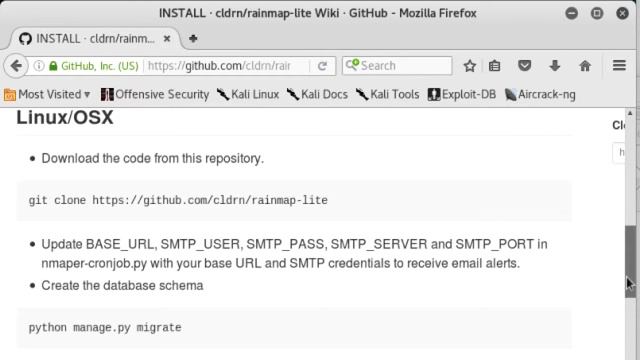Viewport: 640px width, 360px height.
Task: Close the INSTALL cldrn/rainmap tab
Action: pos(167,39)
